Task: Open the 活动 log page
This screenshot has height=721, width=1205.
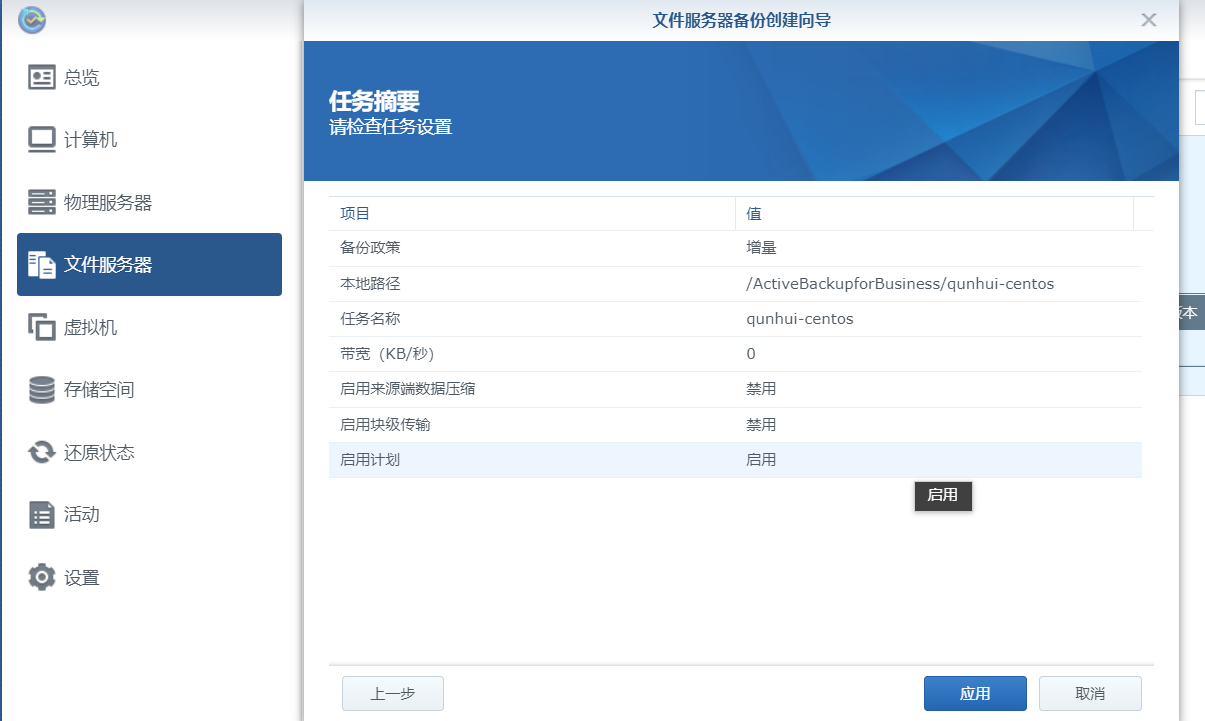Action: click(149, 515)
